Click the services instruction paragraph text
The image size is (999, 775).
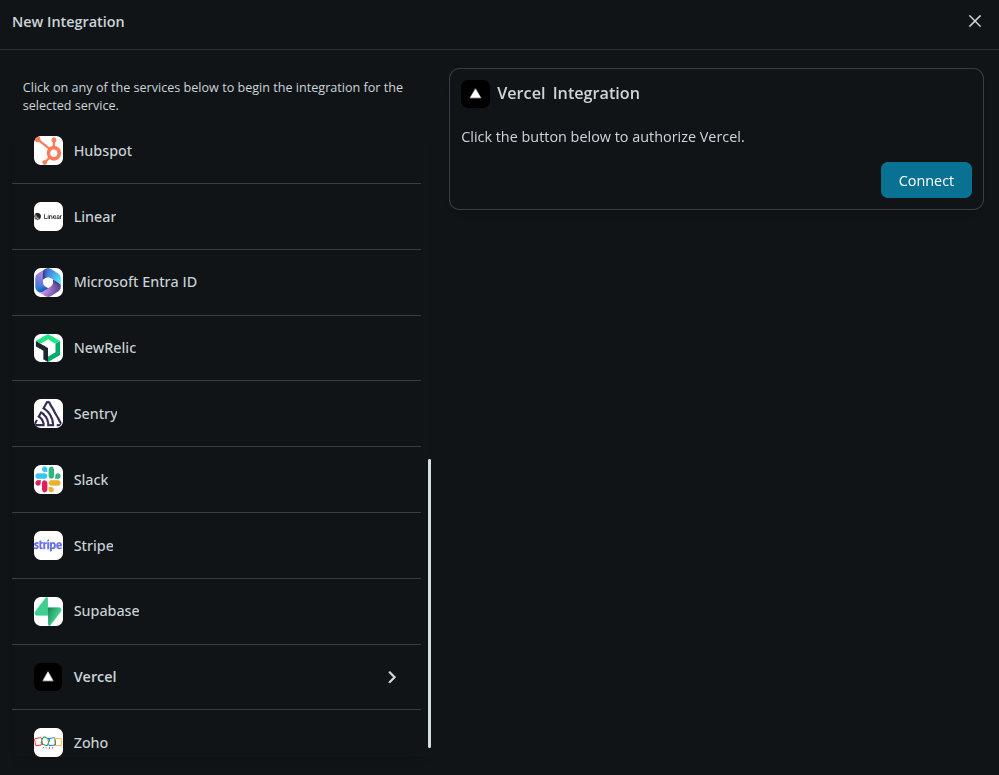click(x=213, y=96)
